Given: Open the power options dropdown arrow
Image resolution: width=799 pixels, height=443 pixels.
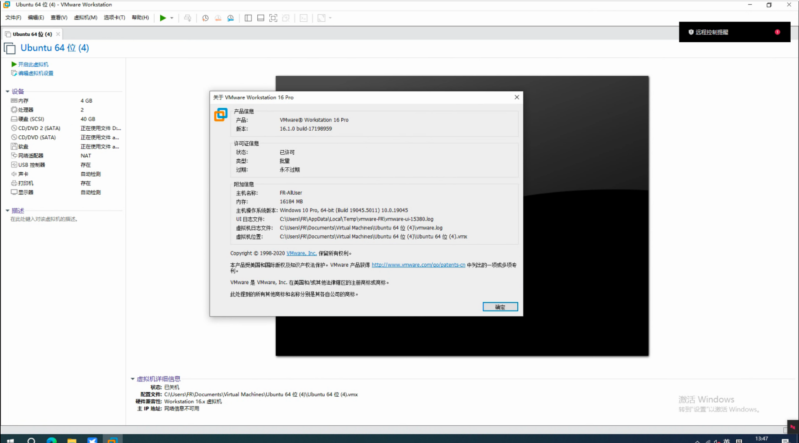Looking at the screenshot, I should click(172, 18).
